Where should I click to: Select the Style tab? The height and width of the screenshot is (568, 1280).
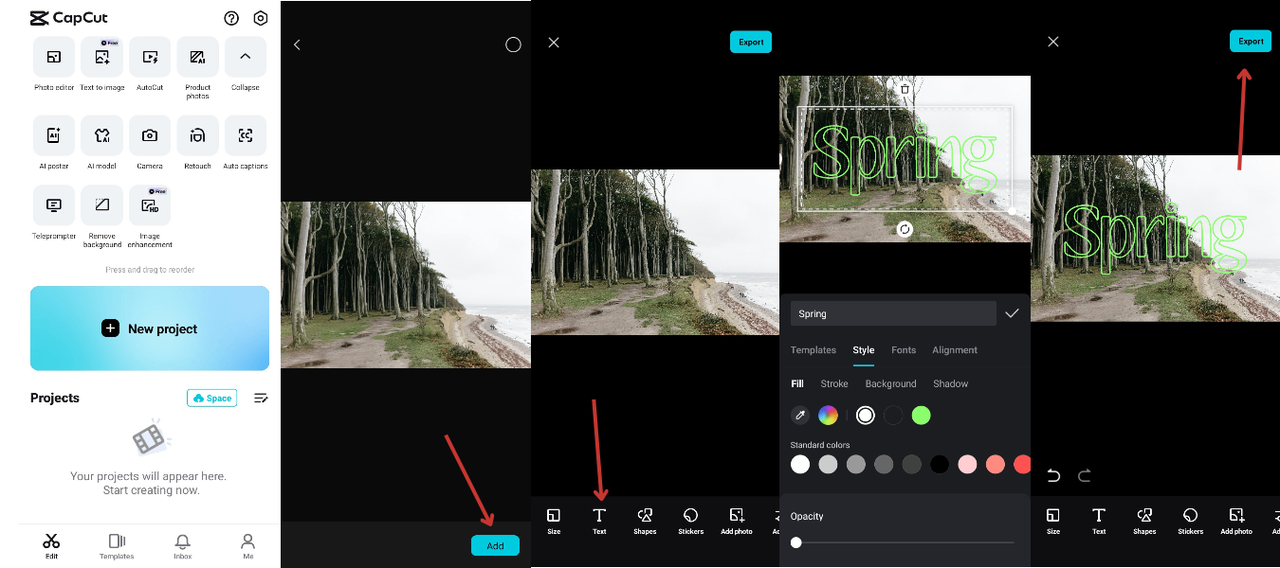[864, 350]
